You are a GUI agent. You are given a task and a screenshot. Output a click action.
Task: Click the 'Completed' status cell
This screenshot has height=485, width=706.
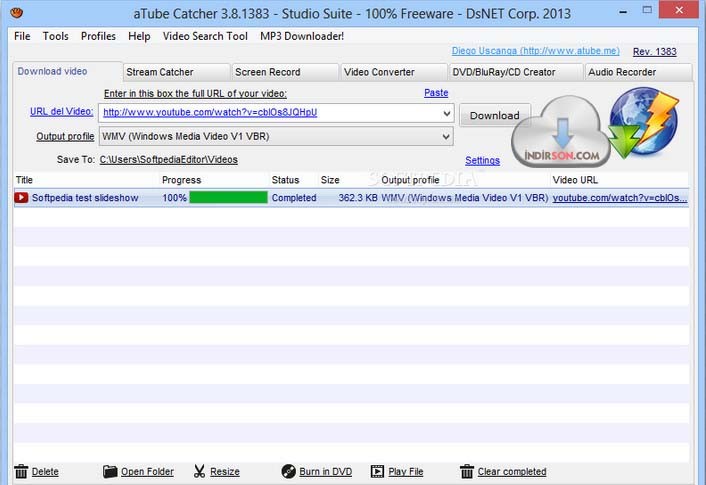[294, 198]
